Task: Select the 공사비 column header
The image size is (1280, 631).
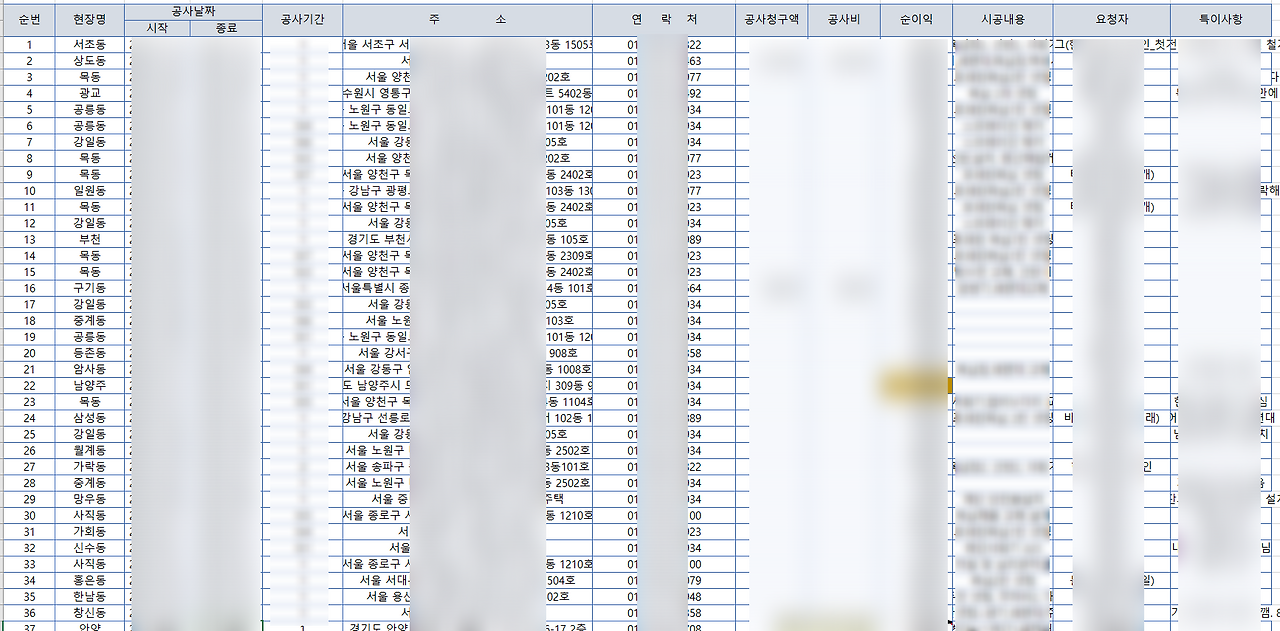Action: (x=842, y=16)
